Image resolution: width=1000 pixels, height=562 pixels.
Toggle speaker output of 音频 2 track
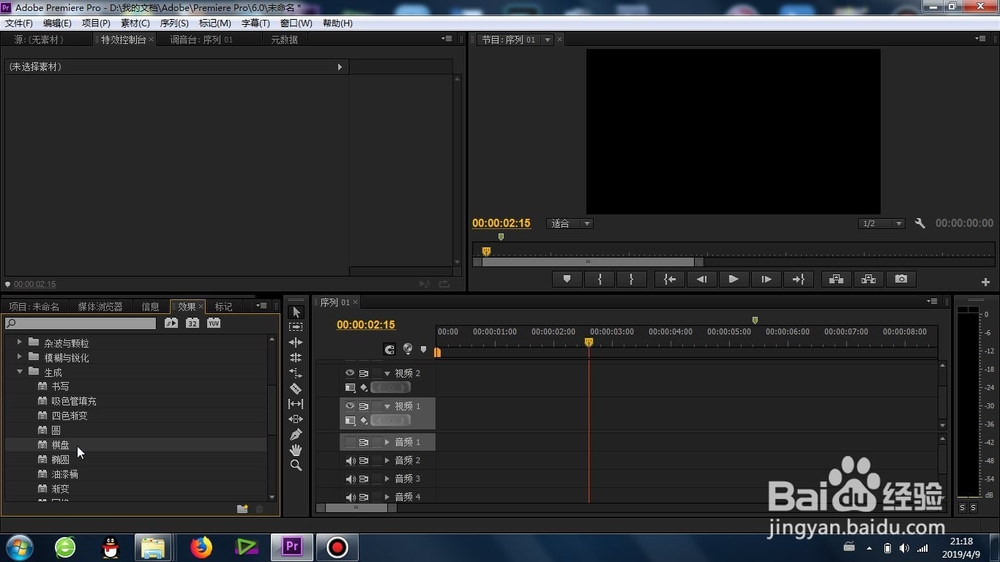[x=350, y=461]
